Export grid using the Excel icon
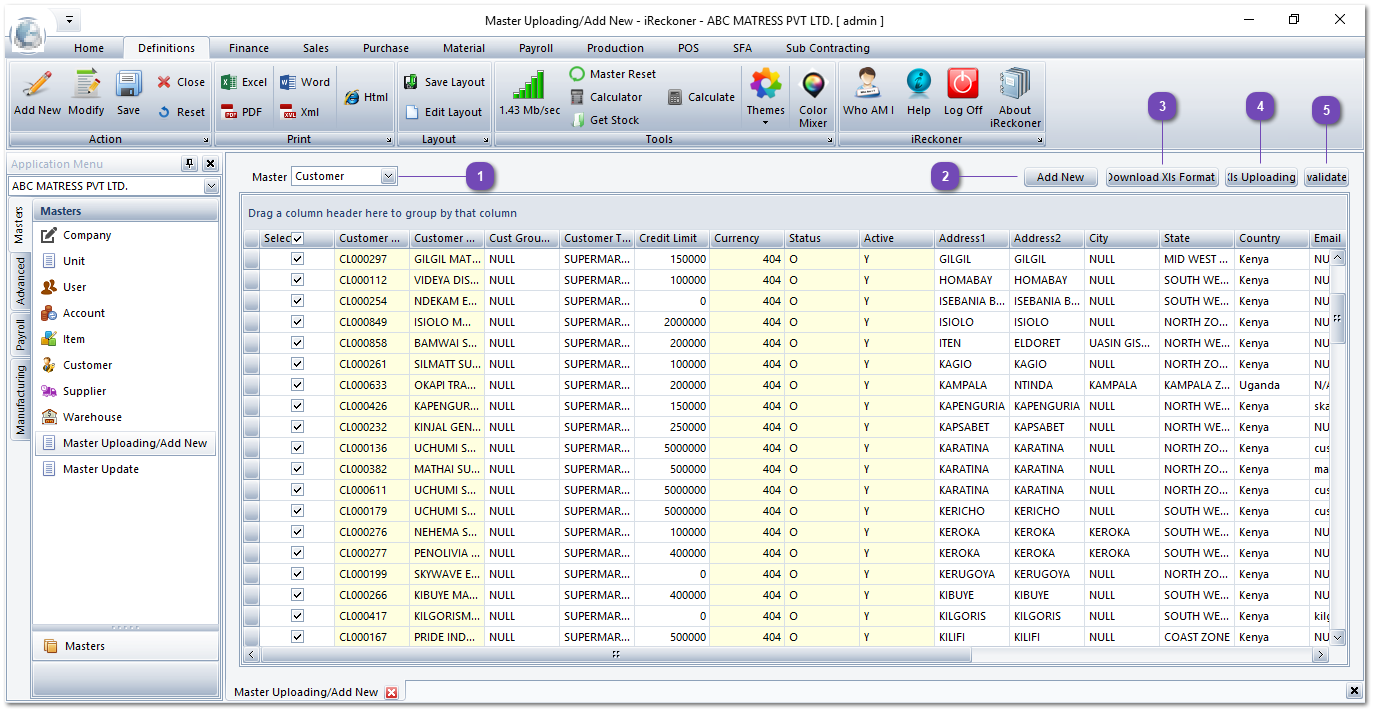The image size is (1374, 712). click(244, 82)
